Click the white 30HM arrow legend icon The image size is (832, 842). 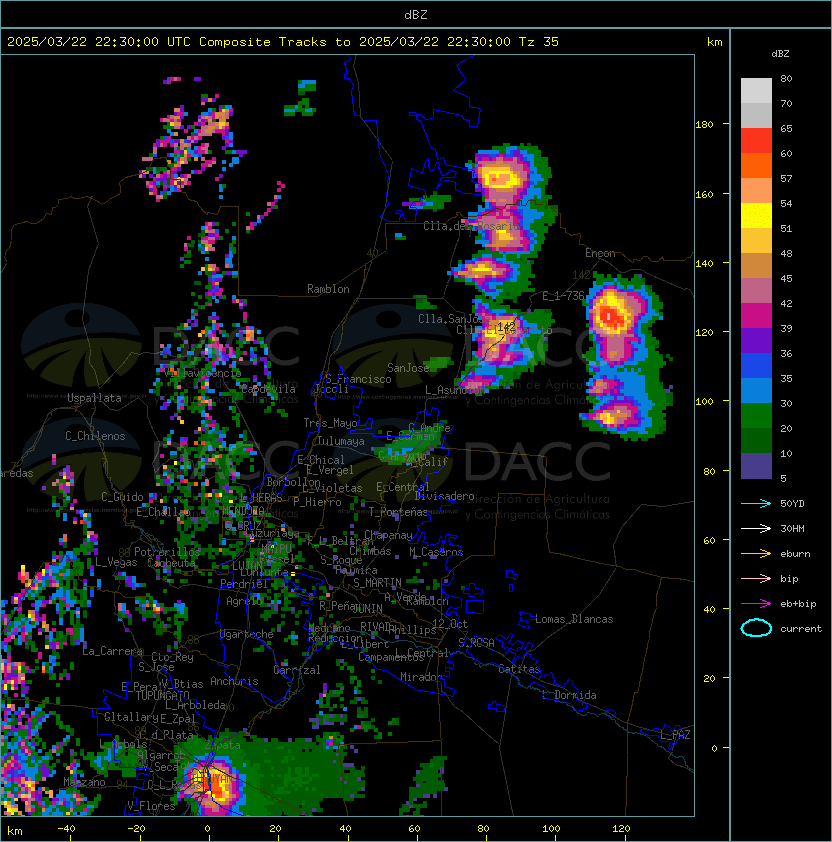(756, 529)
